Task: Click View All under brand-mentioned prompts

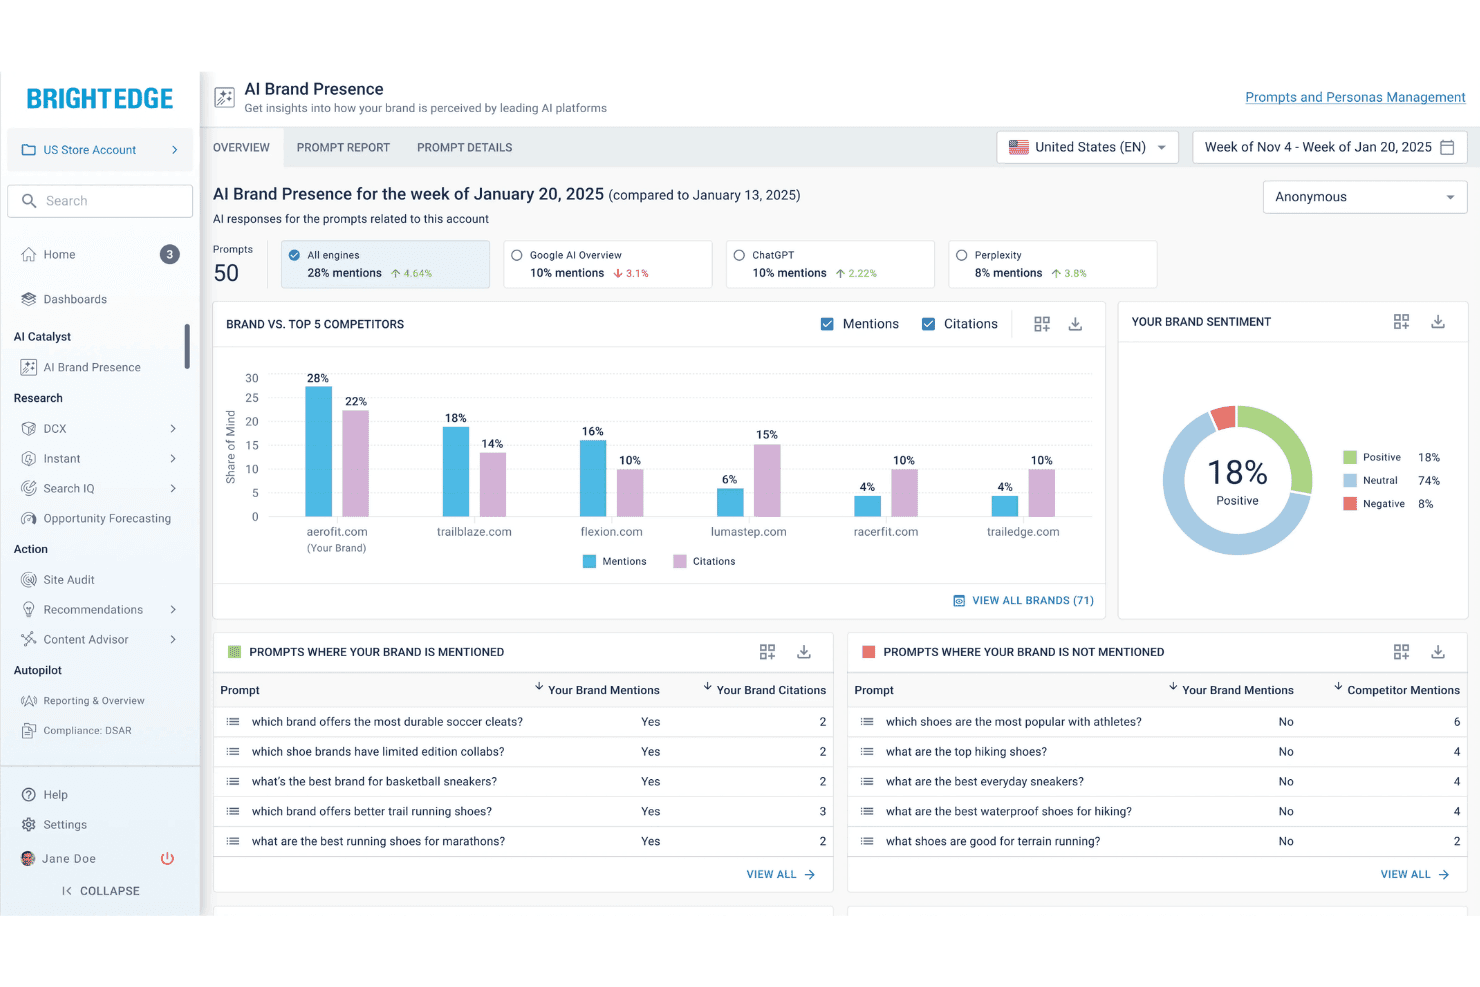Action: (x=781, y=874)
